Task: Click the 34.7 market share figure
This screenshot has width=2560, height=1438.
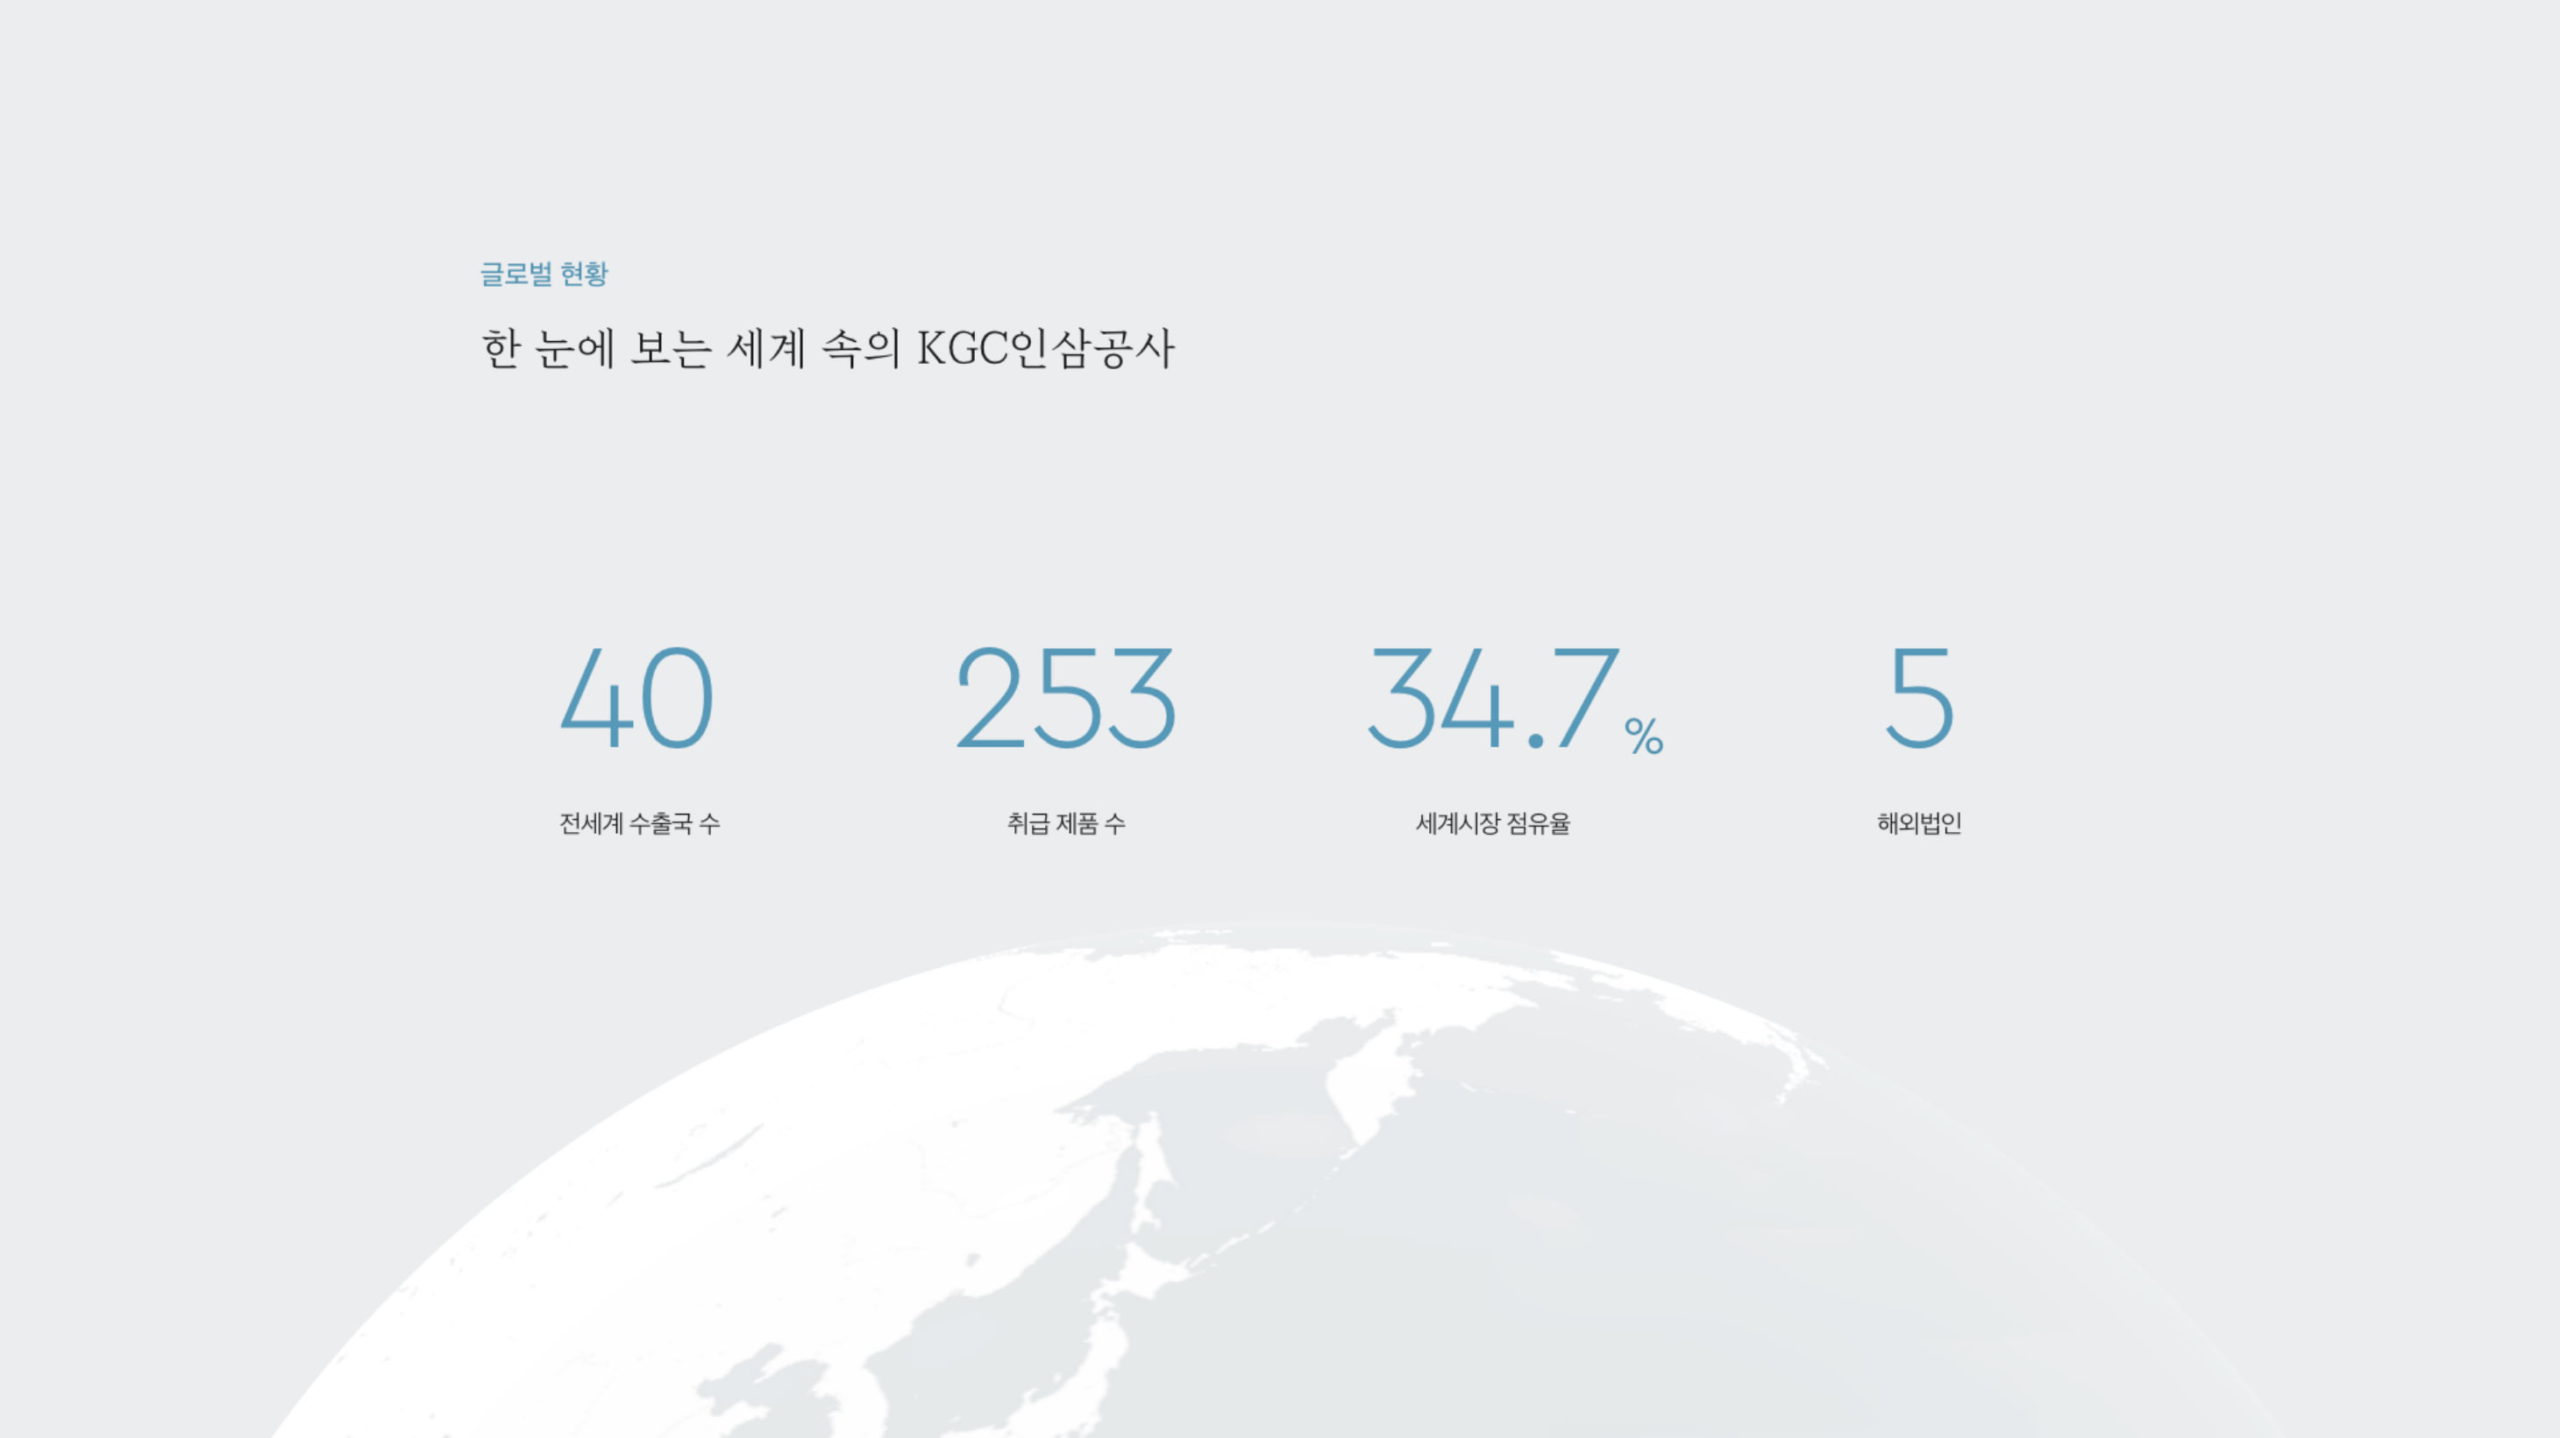Action: tap(1493, 698)
